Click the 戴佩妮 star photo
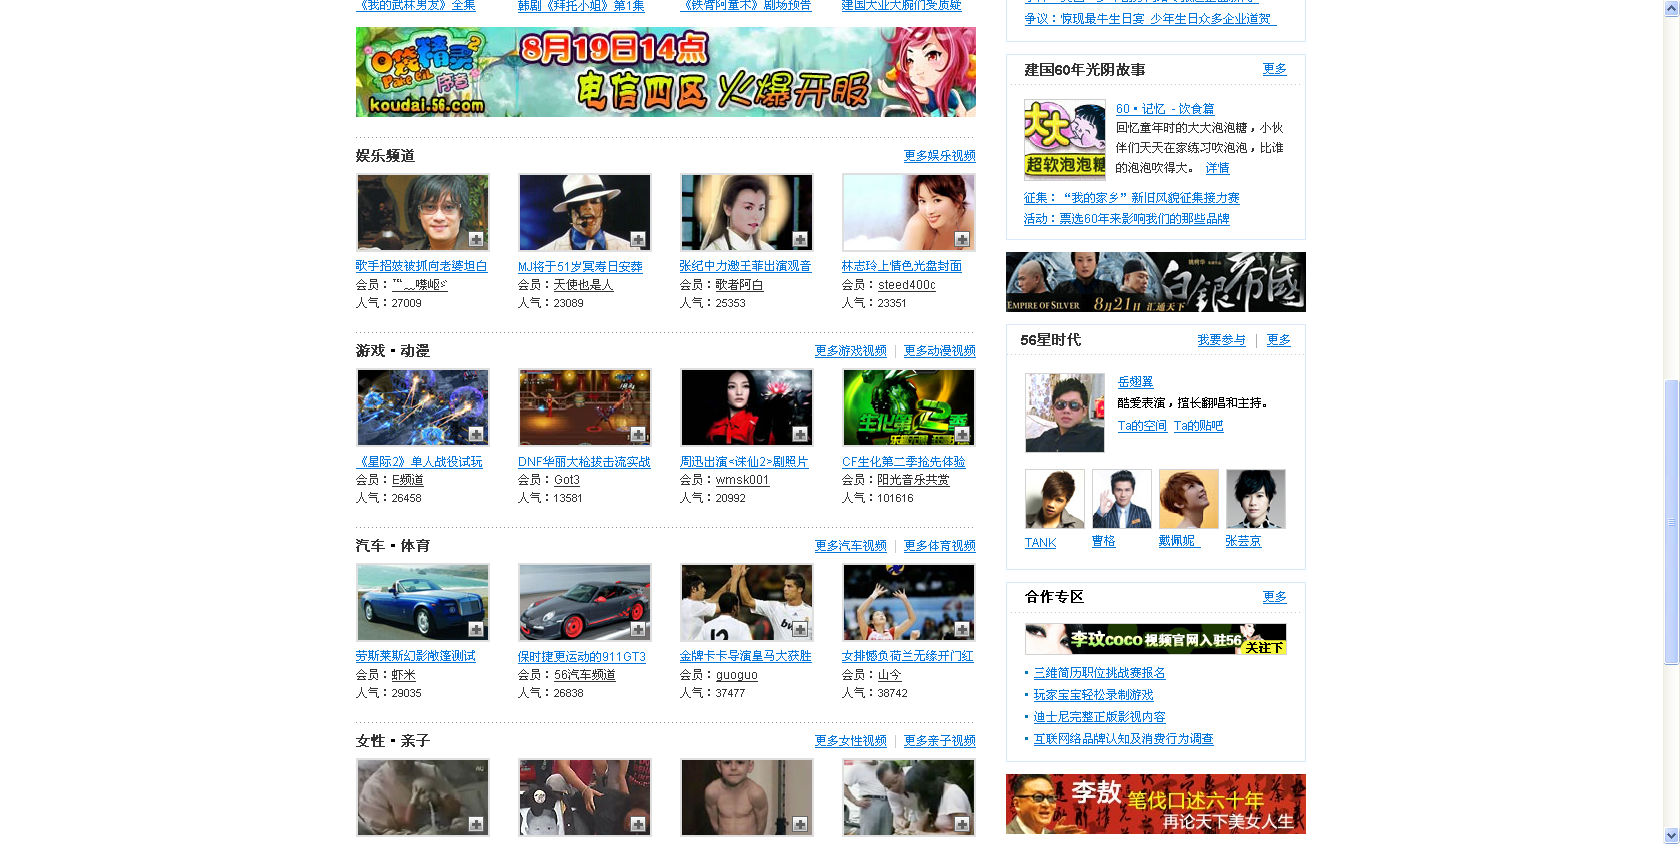 (x=1189, y=499)
